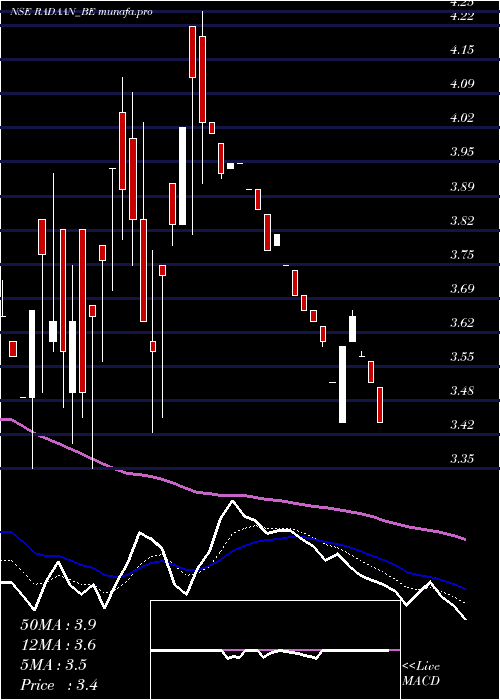This screenshot has width=500, height=700.
Task: Click the NSE RADAAN_BE munafa.pro title text
Action: [81, 12]
